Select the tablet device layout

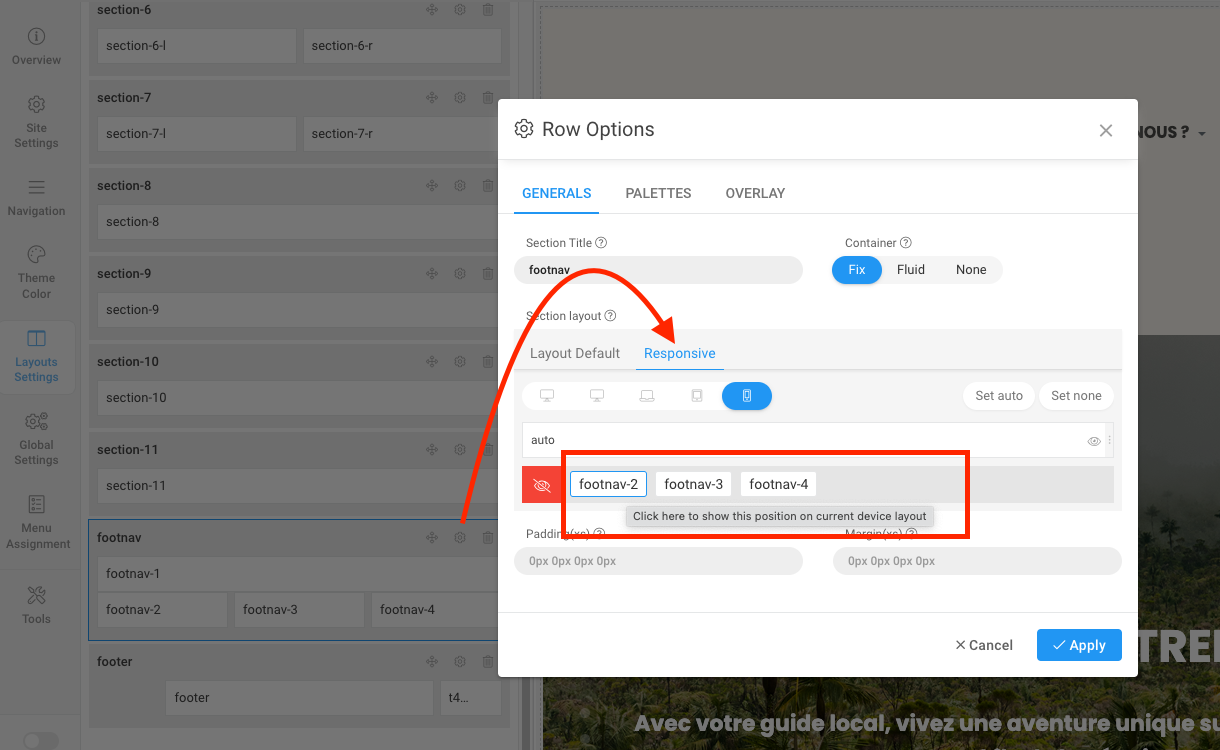point(697,396)
